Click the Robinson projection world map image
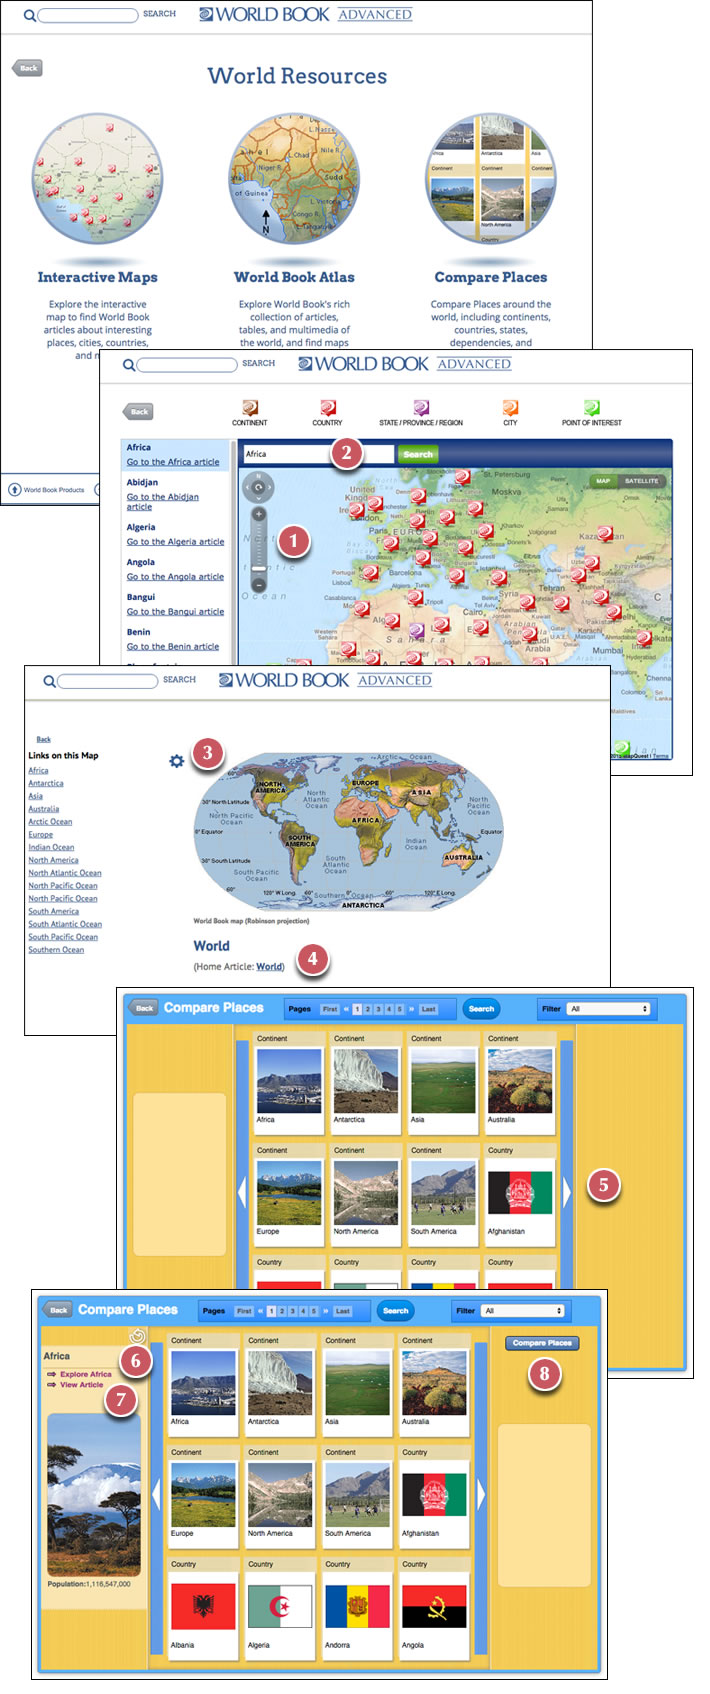 coord(348,832)
